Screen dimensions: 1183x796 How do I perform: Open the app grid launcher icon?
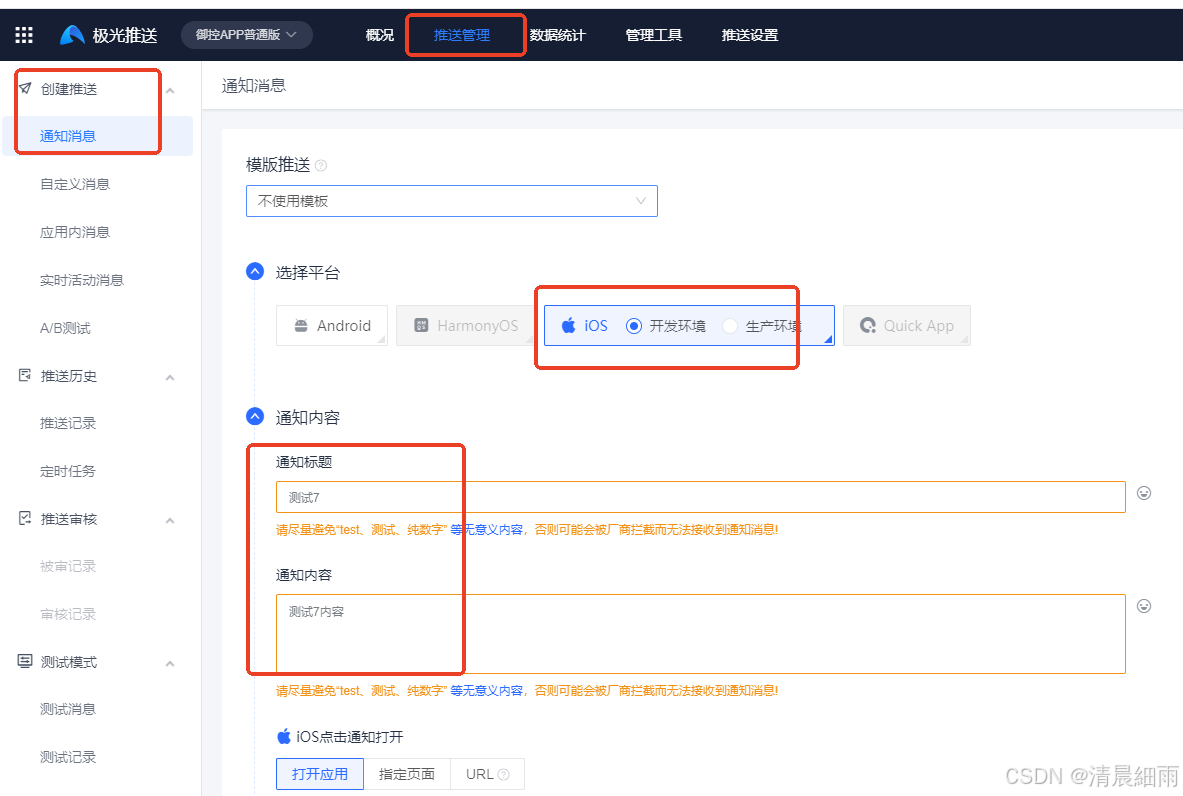[24, 35]
